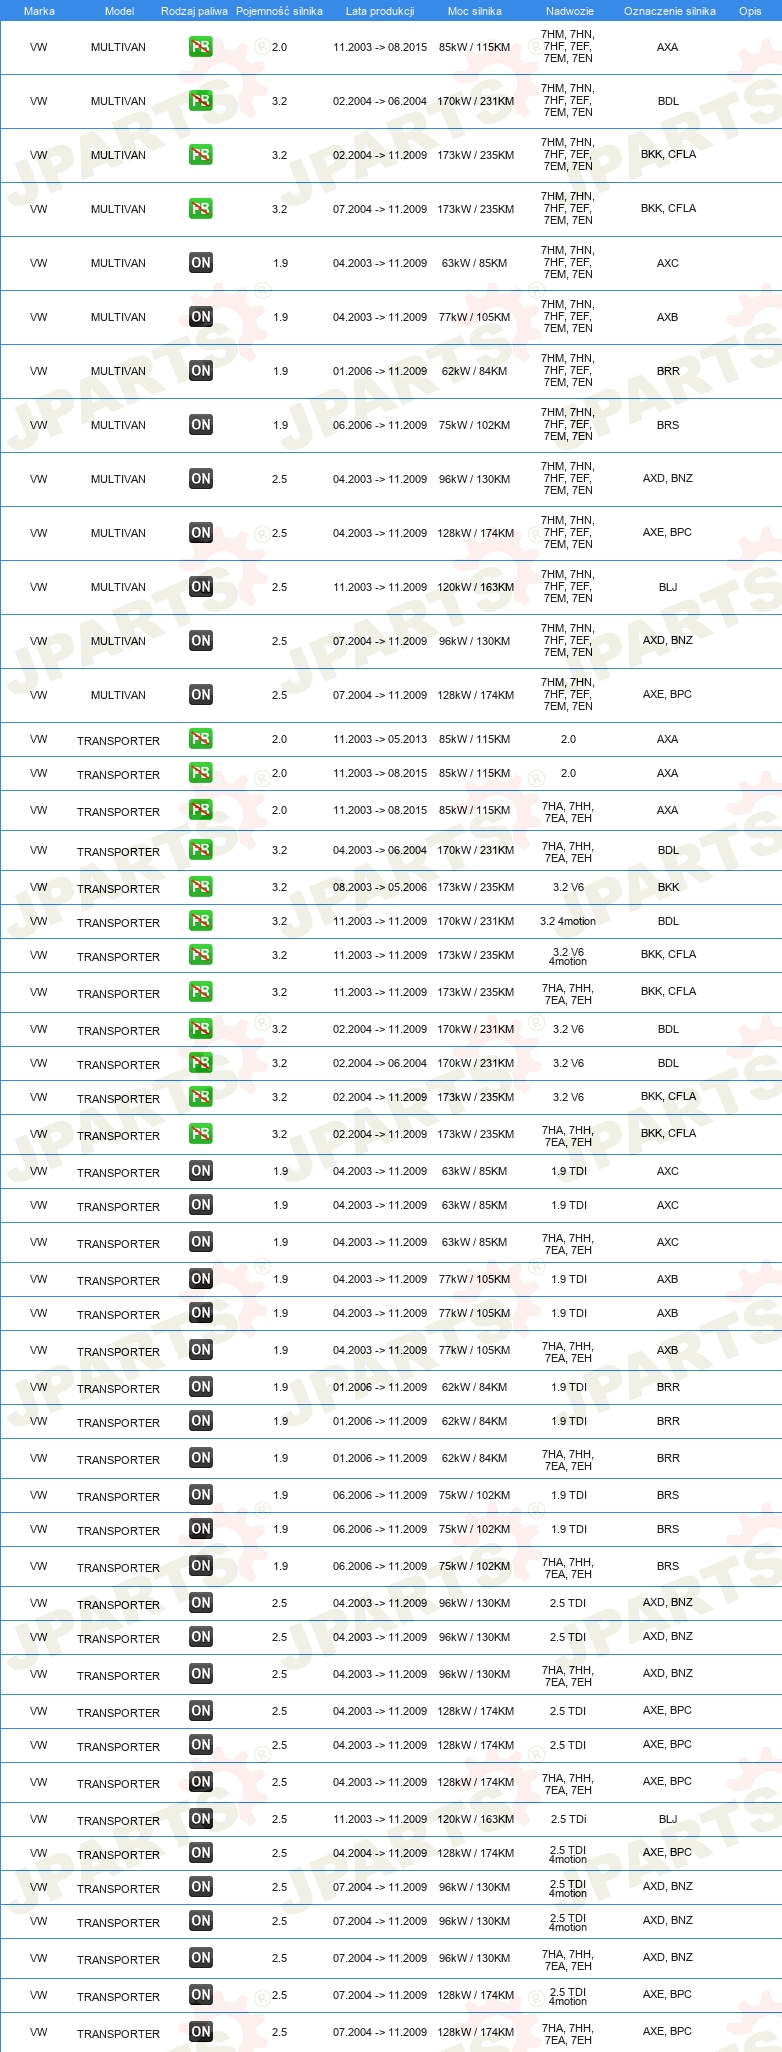
Task: Click the ON diesel icon in the Multivan BRR row
Action: 200,371
